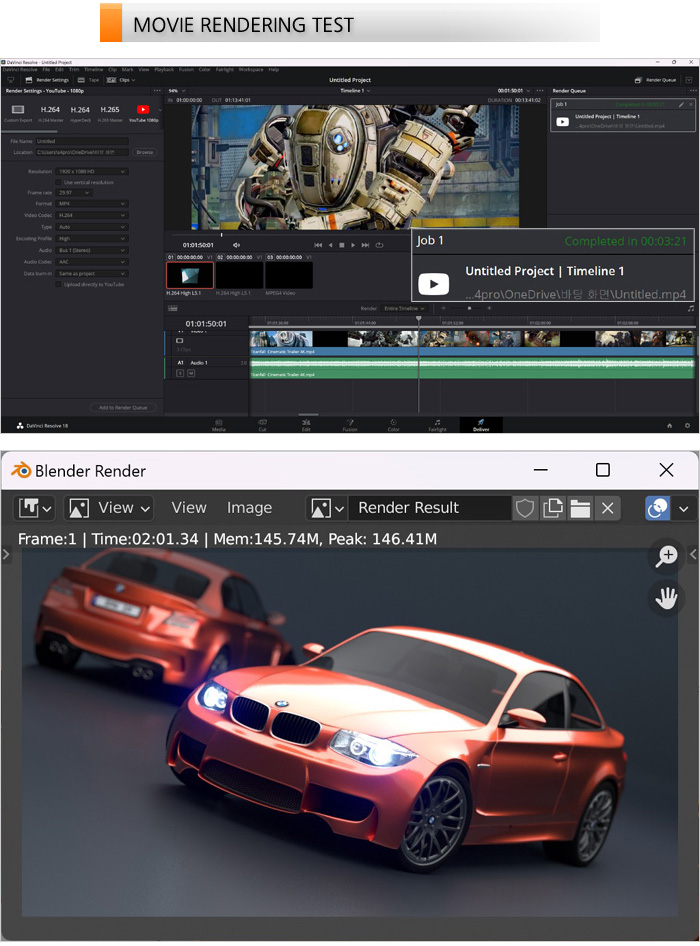Activate Blender hand pan gizmo

[667, 598]
